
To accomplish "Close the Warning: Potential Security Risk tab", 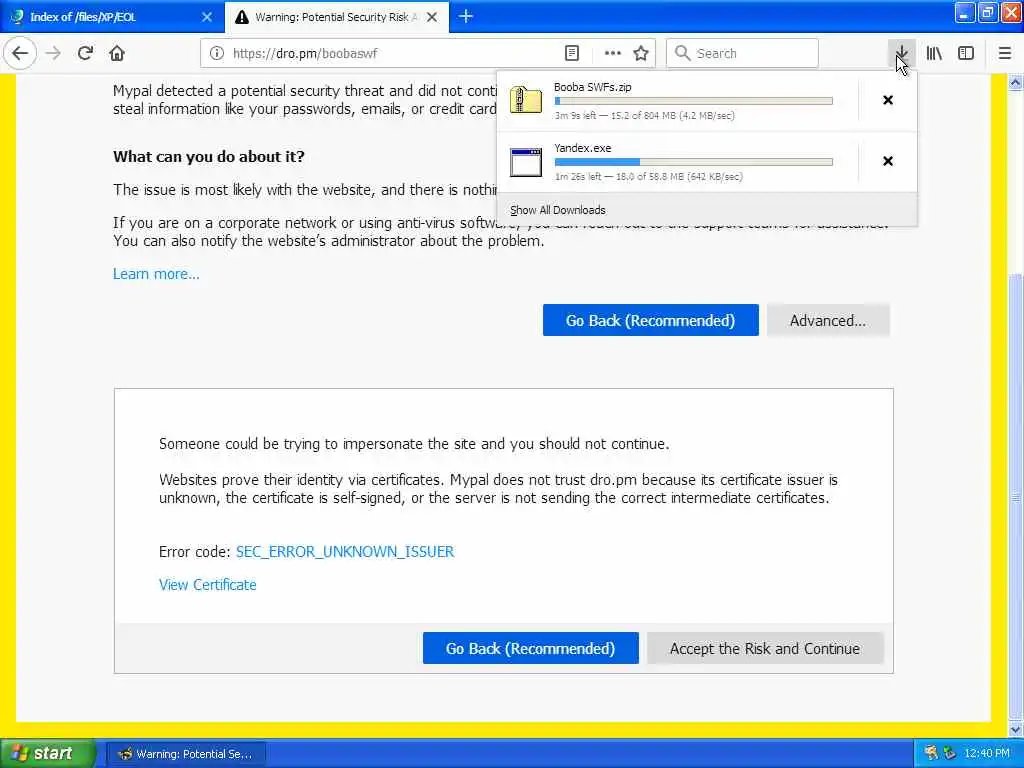I will pos(432,17).
